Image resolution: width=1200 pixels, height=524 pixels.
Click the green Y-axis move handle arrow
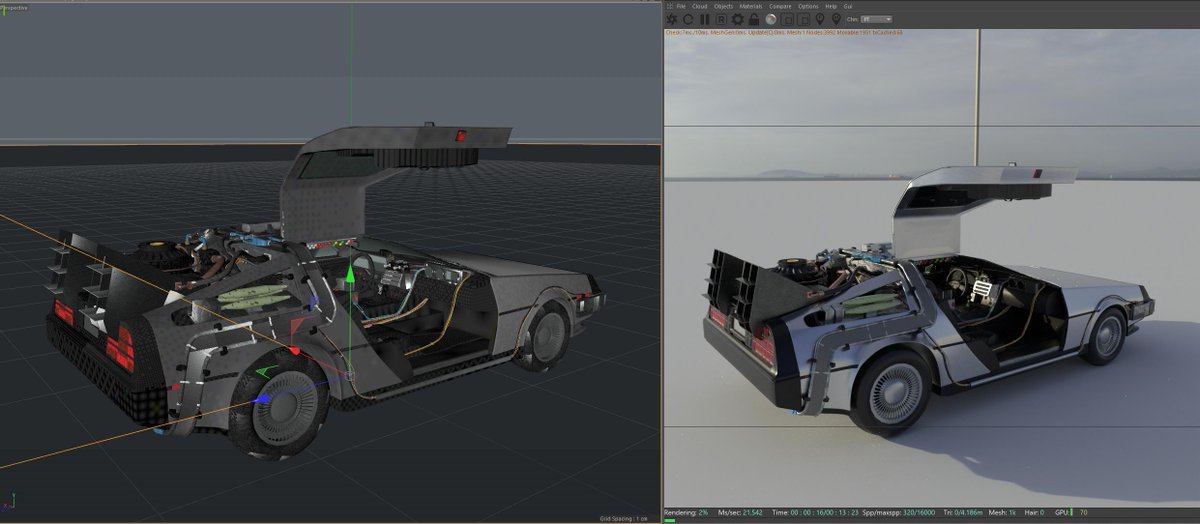pos(350,274)
